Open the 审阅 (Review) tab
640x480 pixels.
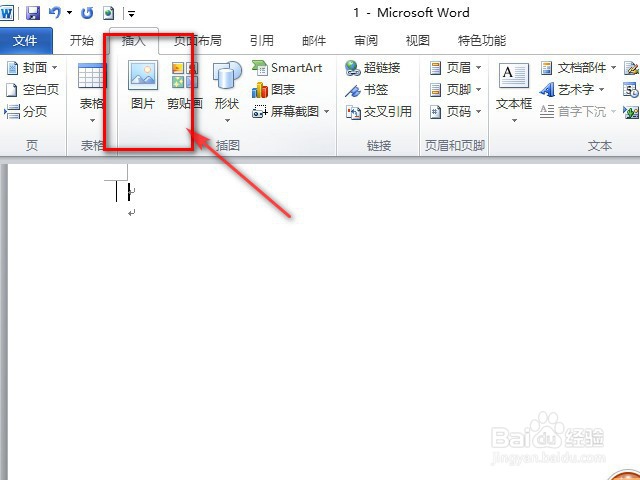(366, 40)
